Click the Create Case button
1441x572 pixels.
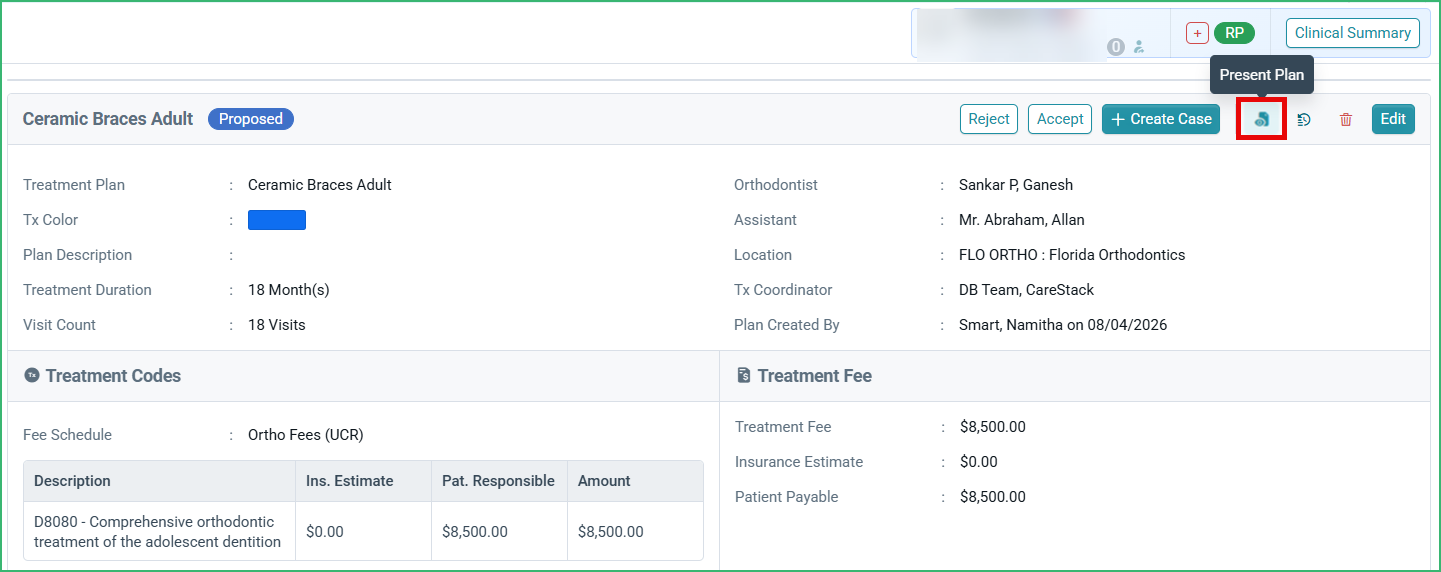(1161, 119)
